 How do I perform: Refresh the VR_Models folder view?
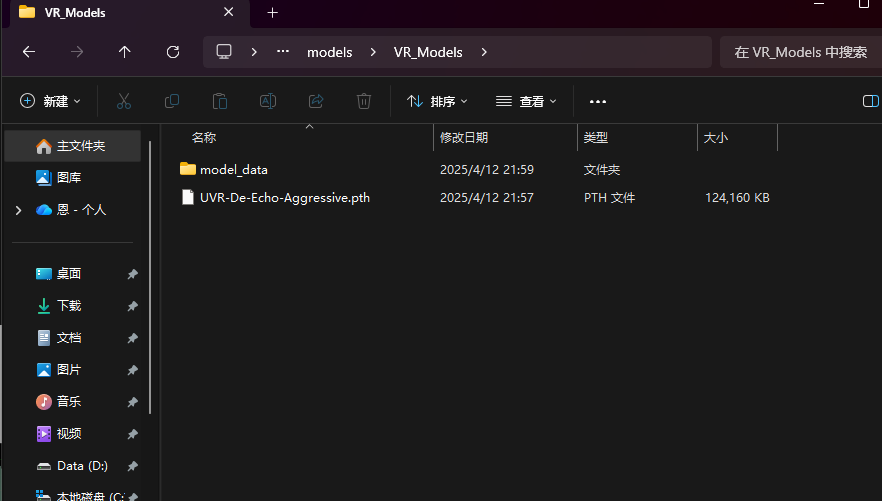click(x=173, y=52)
